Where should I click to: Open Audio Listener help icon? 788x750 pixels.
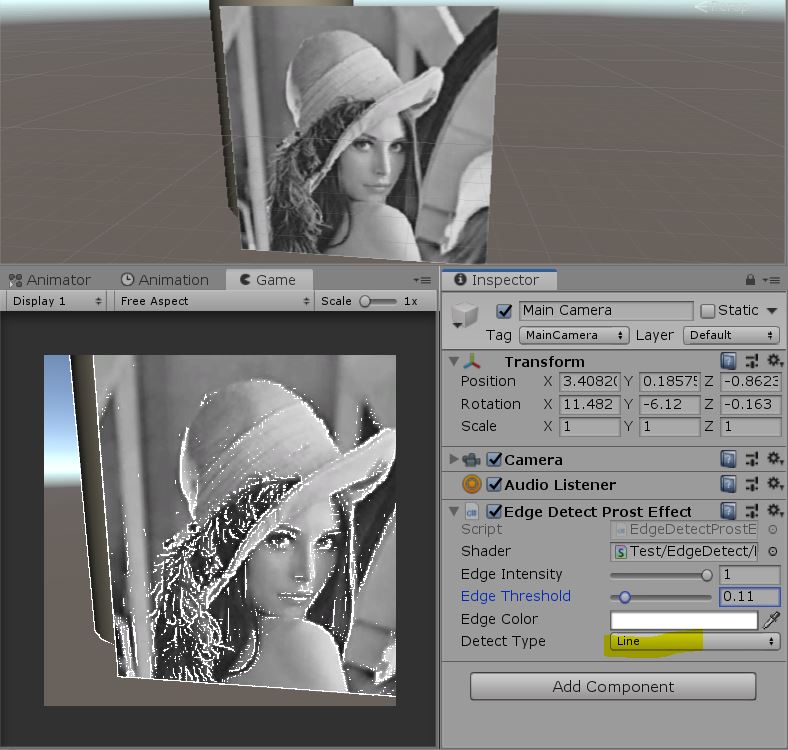coord(728,484)
